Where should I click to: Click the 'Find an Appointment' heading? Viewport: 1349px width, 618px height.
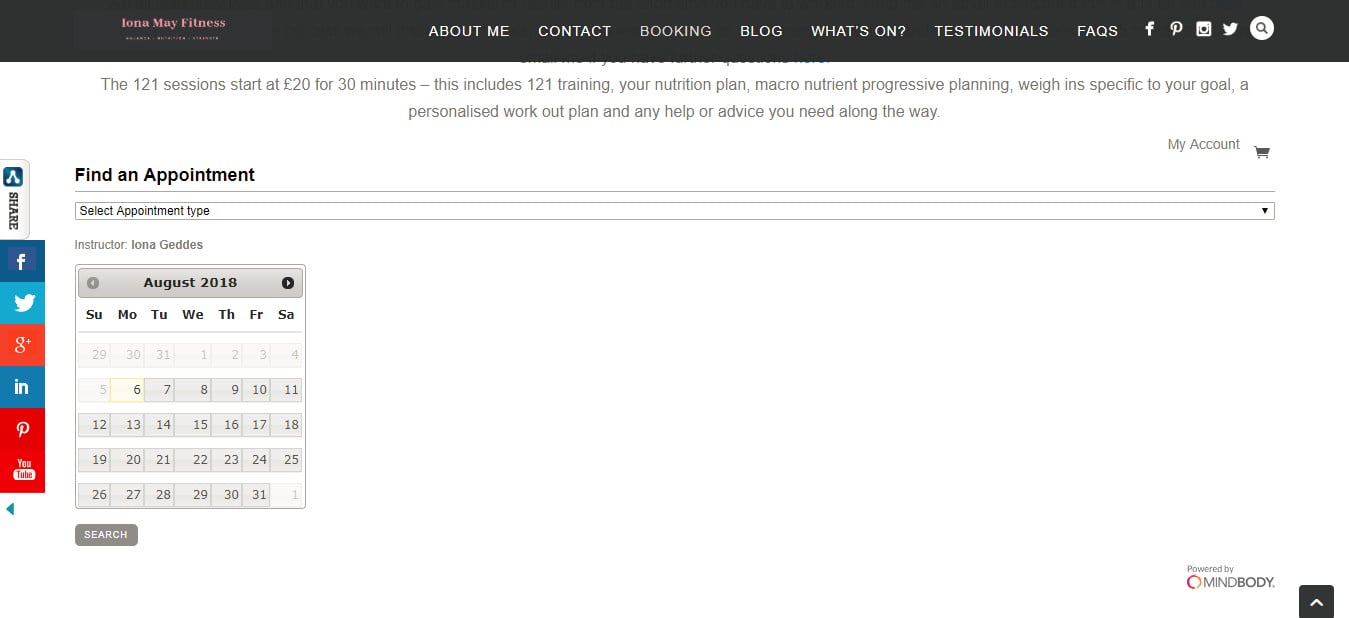coord(165,175)
